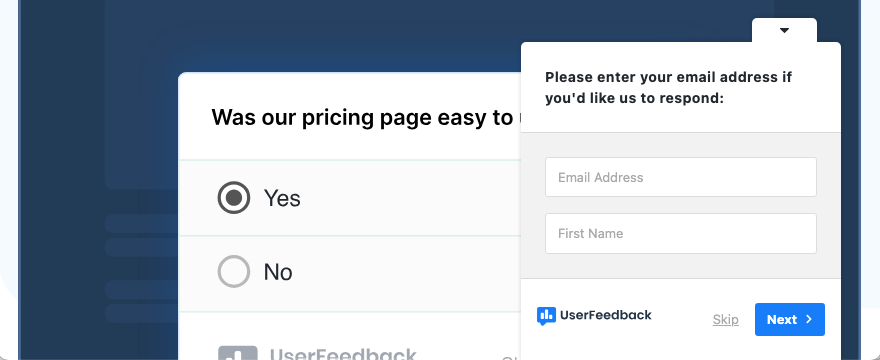Select the Yes radio button
Viewport: 880px width, 360px height.
coord(234,198)
